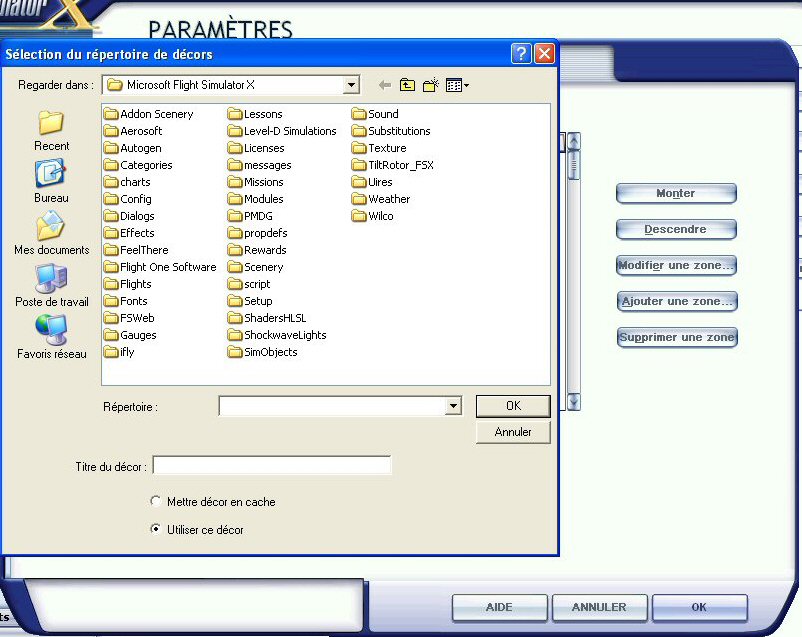Click OK in the directory dialog
This screenshot has height=637, width=802.
point(513,406)
